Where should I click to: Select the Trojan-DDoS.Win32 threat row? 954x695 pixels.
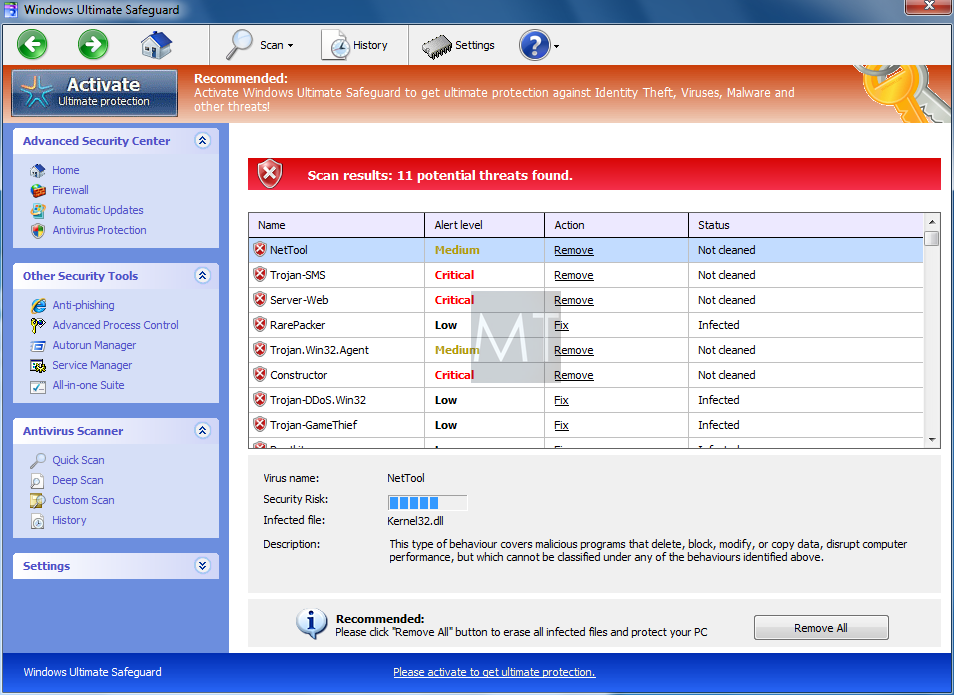point(586,400)
